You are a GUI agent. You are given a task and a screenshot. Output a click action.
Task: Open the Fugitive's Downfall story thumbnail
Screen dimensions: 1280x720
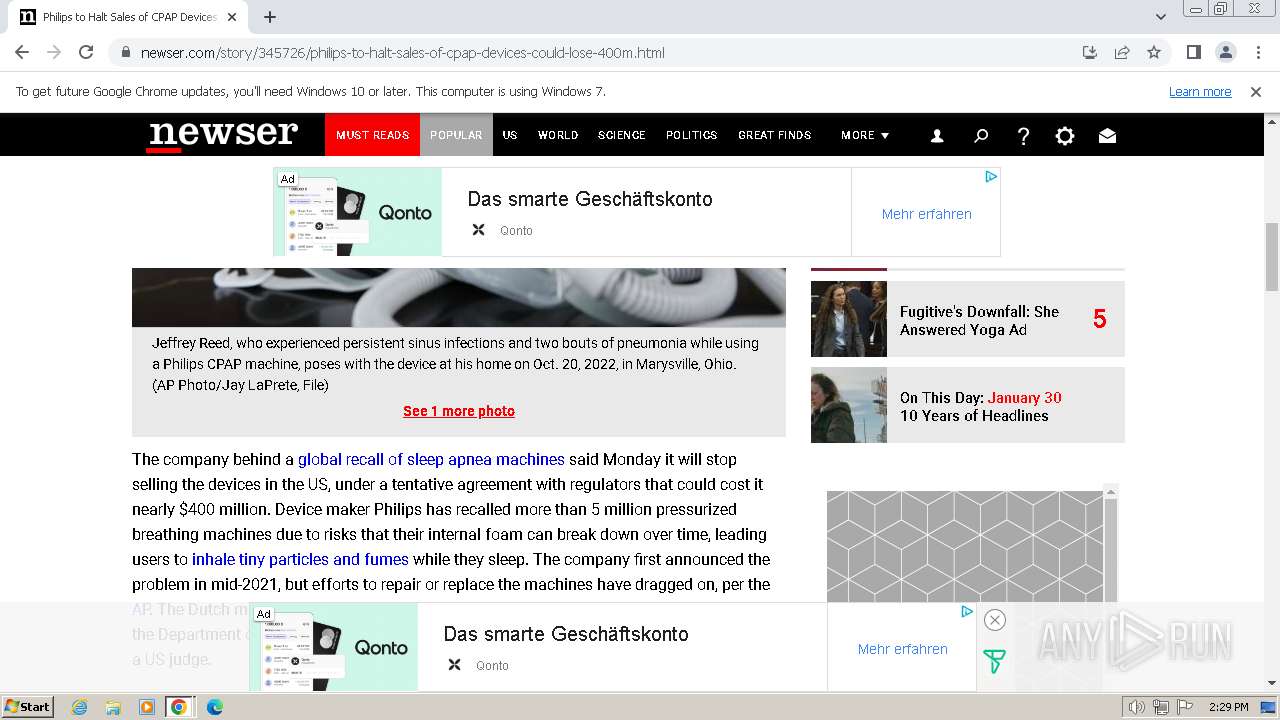(849, 319)
